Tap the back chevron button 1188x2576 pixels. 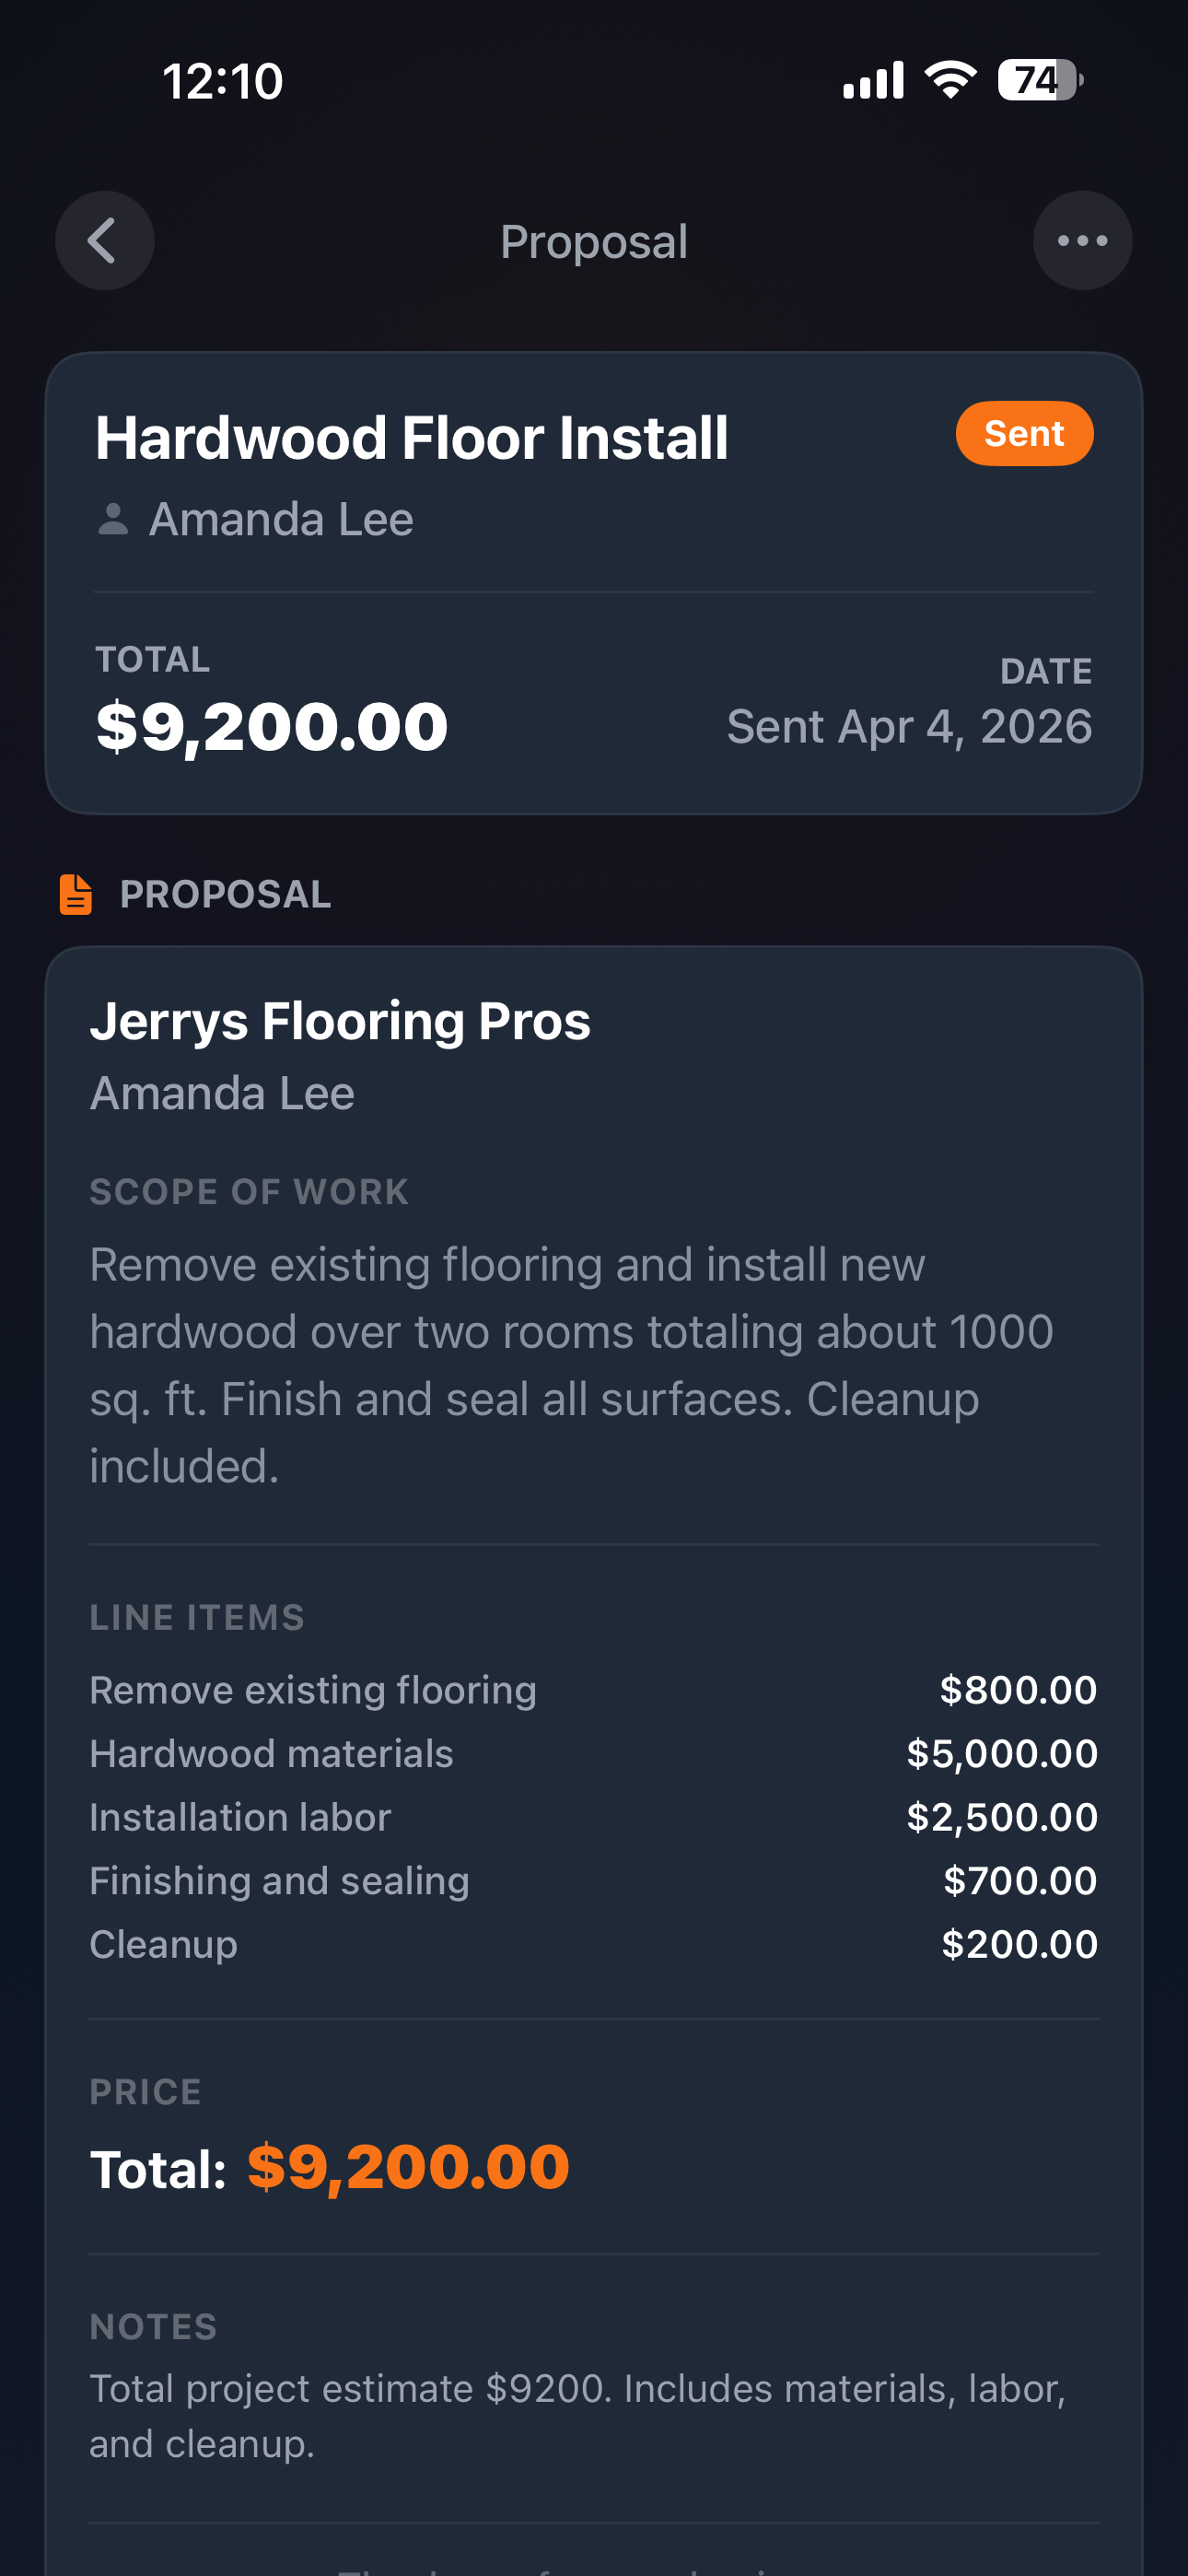[x=104, y=241]
